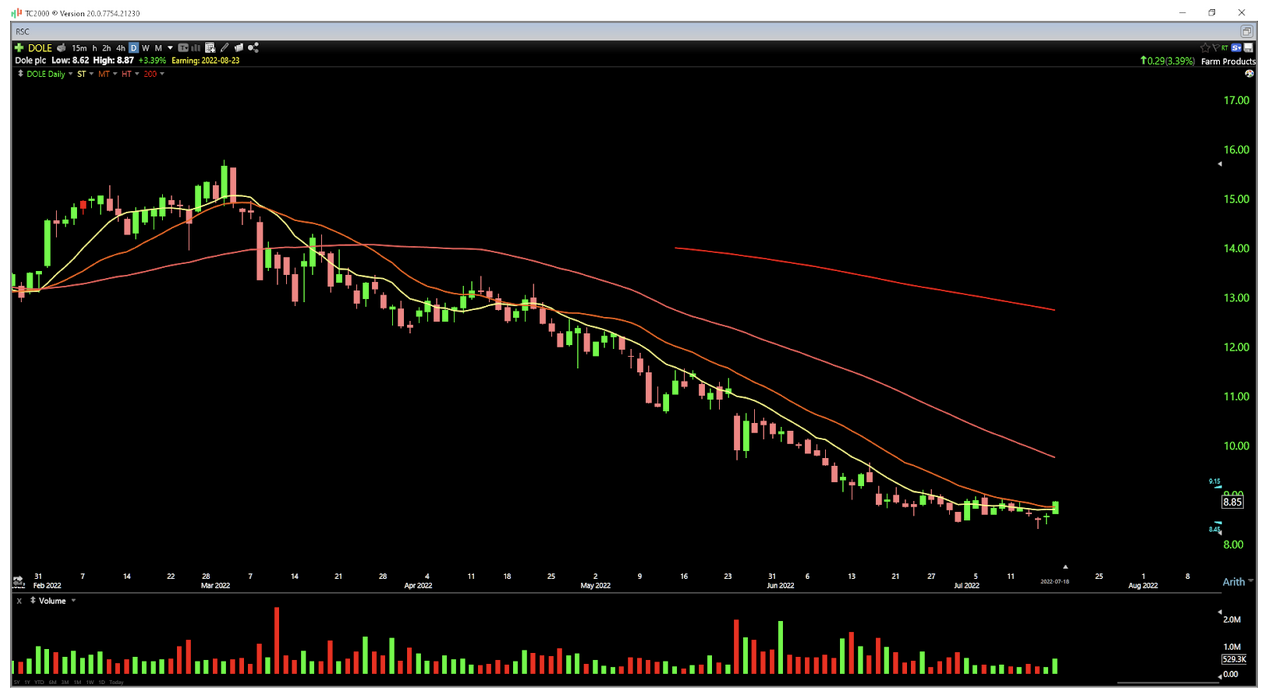
Task: Set chart range to Today
Action: coord(117,682)
